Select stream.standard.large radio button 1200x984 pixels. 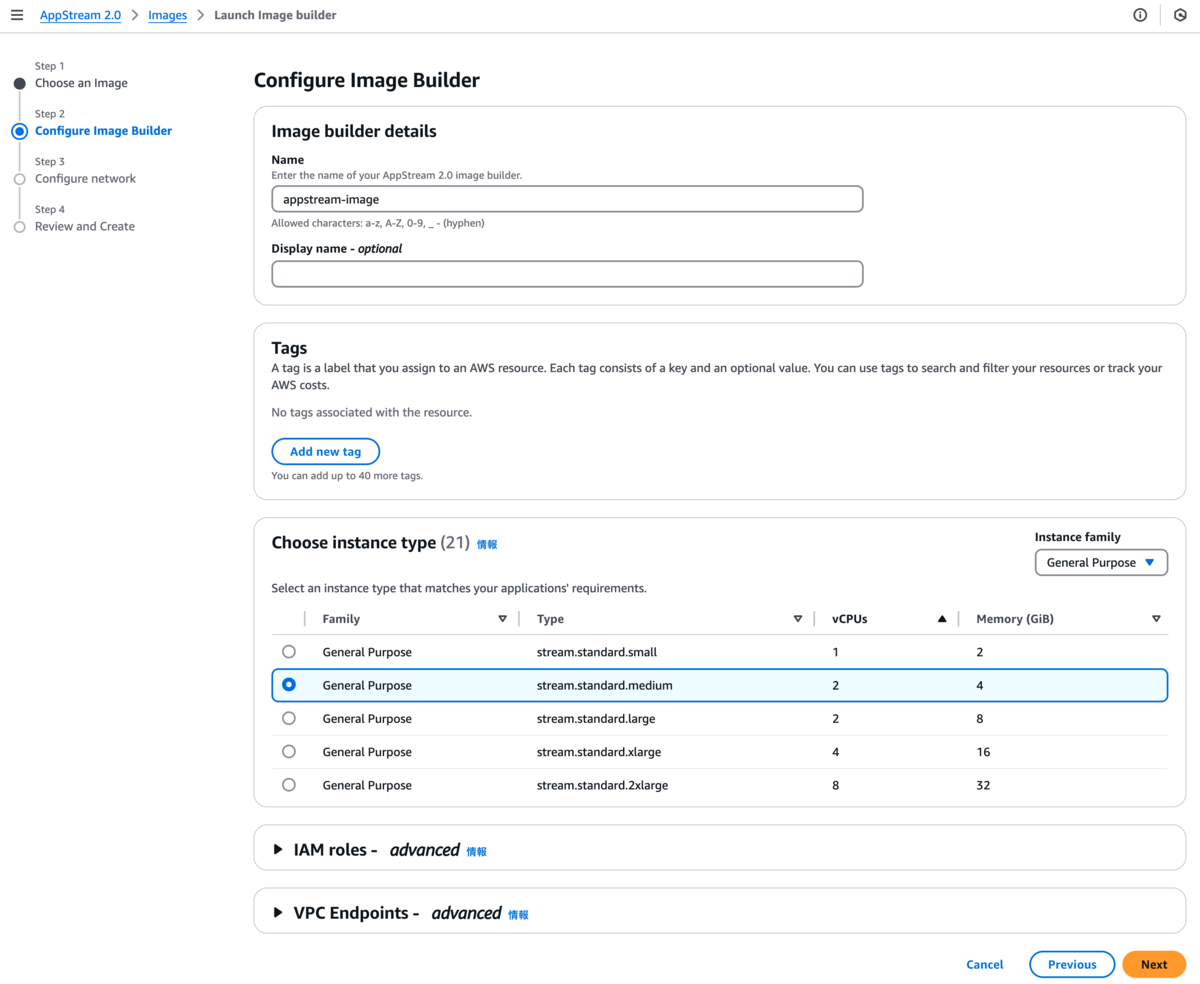289,718
